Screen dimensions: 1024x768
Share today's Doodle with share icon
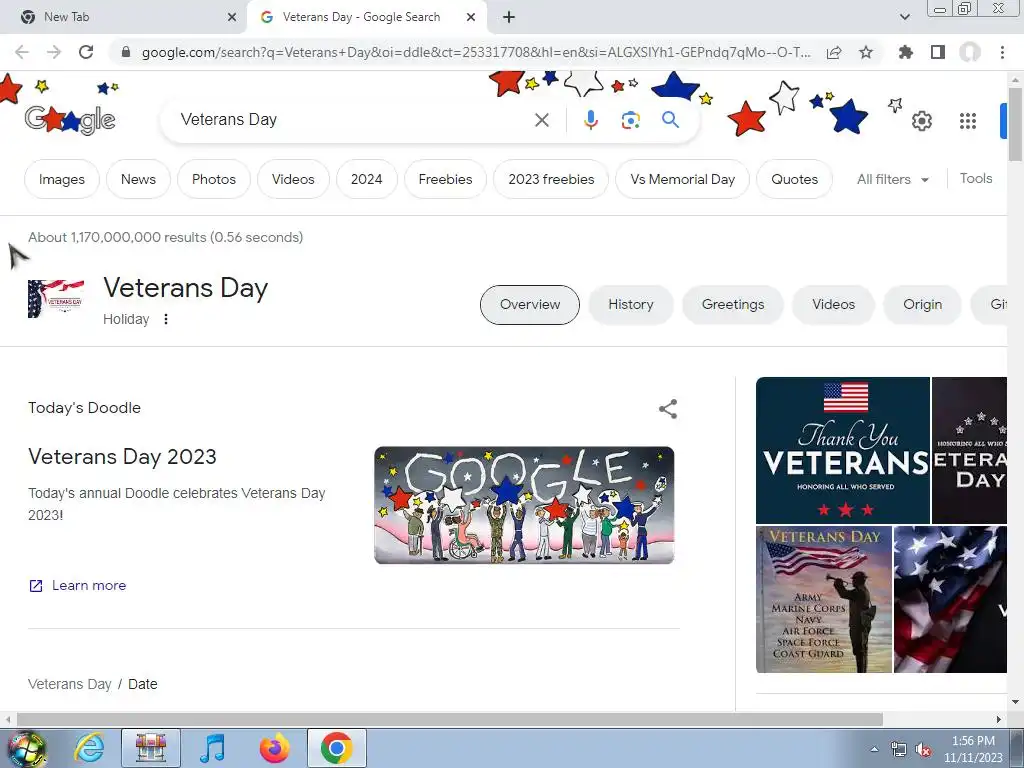click(x=667, y=409)
